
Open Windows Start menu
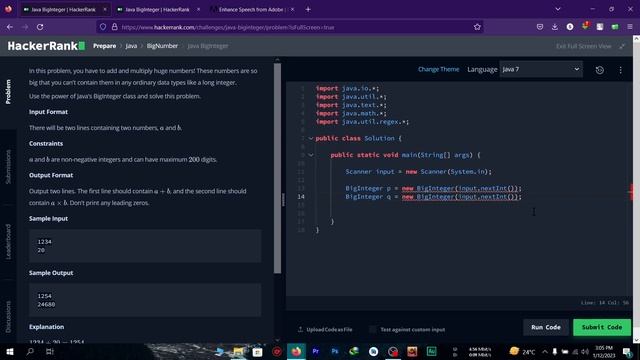tap(10, 351)
